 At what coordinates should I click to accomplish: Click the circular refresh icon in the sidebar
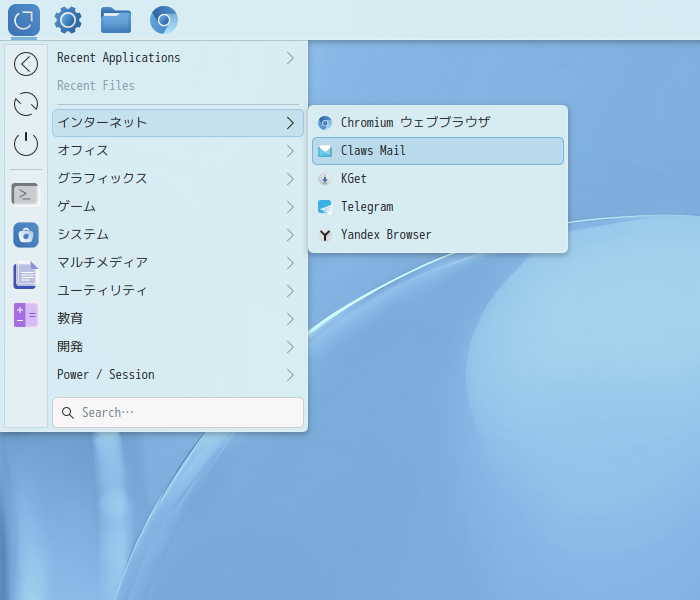click(x=26, y=104)
